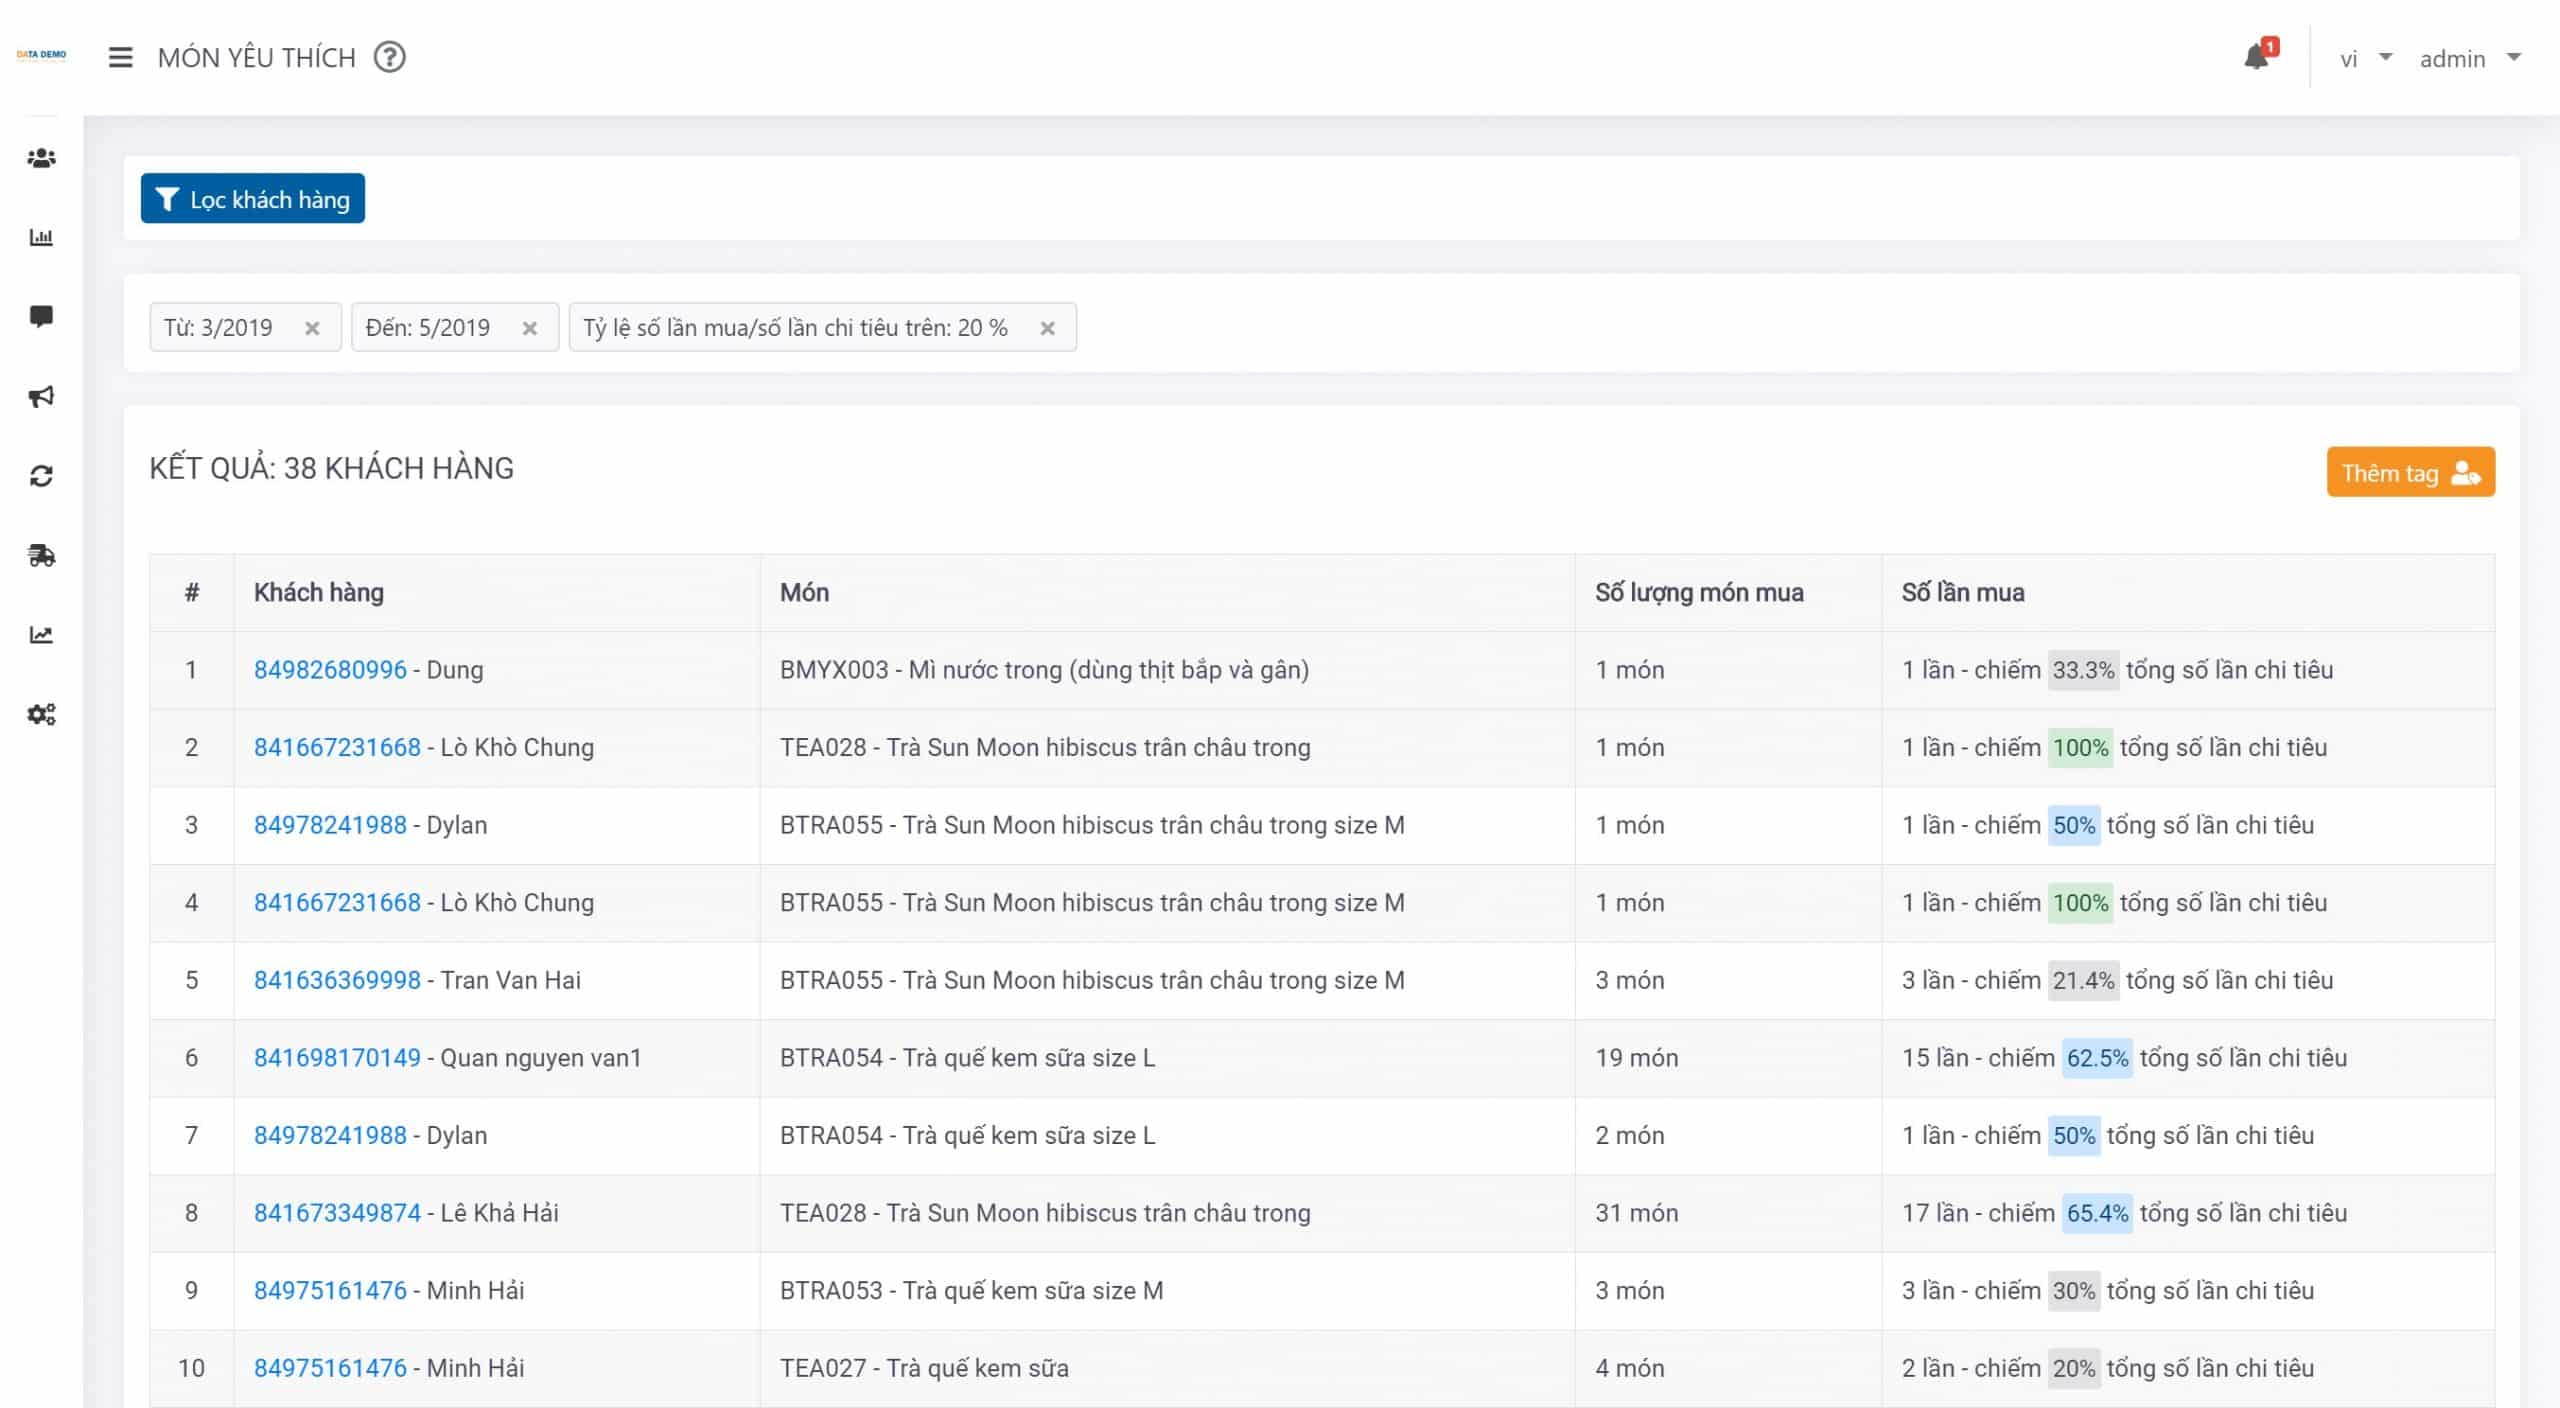The width and height of the screenshot is (2560, 1408).
Task: Click the 65.4% percentage badge
Action: pos(2097,1213)
